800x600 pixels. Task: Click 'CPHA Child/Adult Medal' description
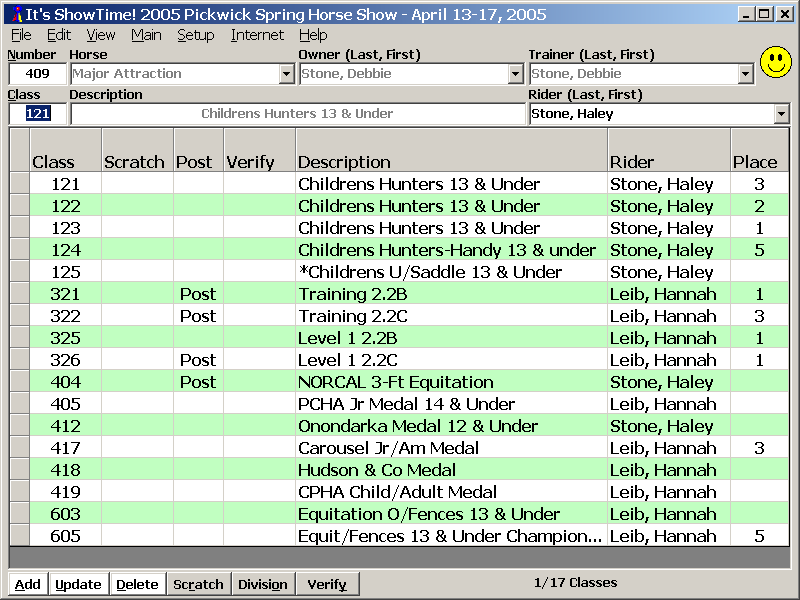coord(397,491)
